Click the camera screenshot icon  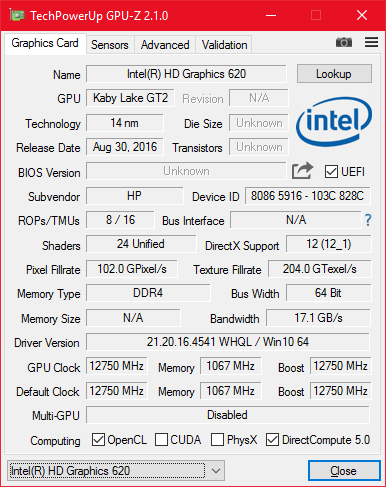pos(344,42)
